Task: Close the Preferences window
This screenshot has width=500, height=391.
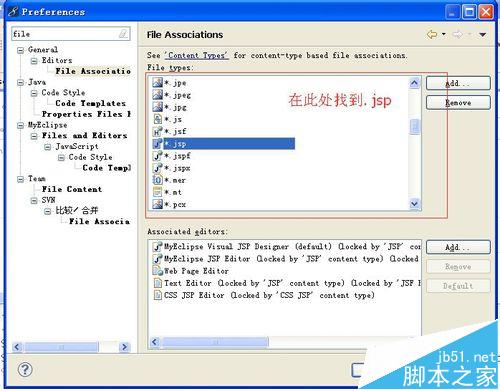Action: coord(486,12)
